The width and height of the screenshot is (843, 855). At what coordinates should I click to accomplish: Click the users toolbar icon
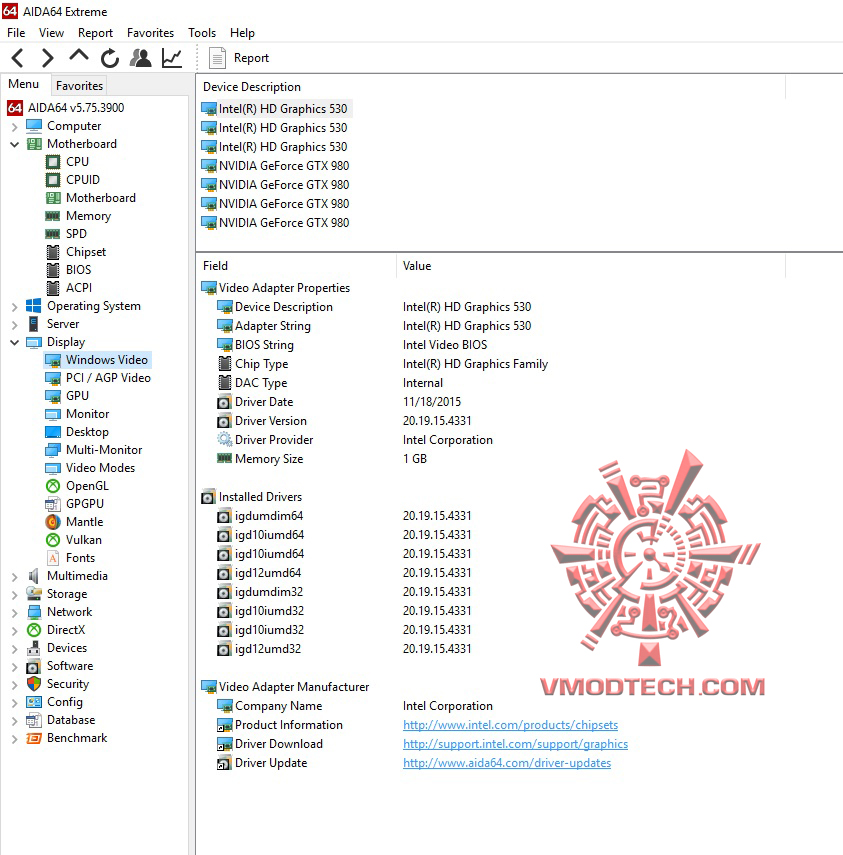pyautogui.click(x=140, y=58)
